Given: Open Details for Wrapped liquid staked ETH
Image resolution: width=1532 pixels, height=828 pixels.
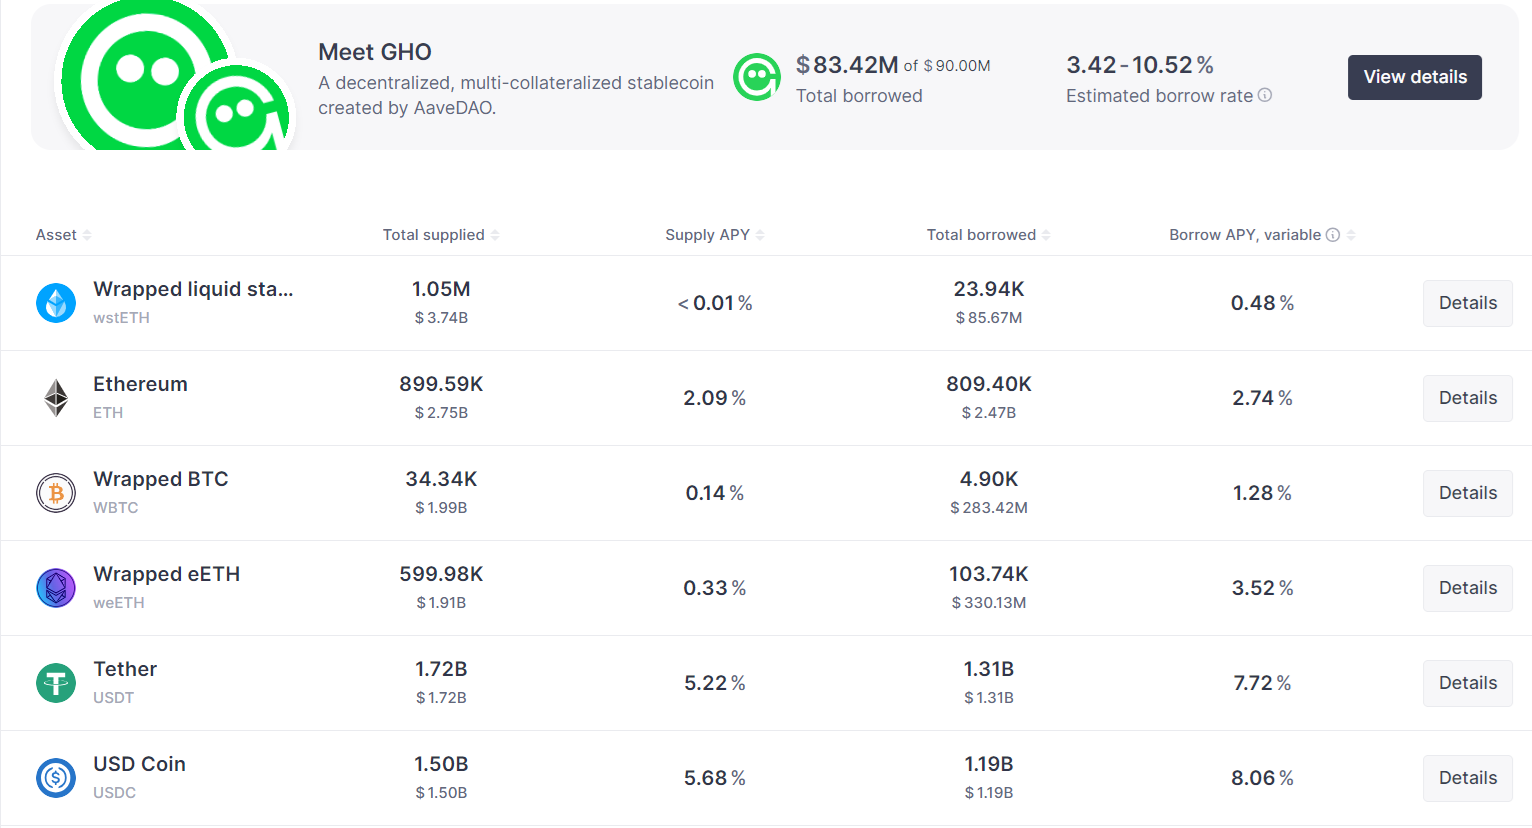Looking at the screenshot, I should tap(1467, 303).
